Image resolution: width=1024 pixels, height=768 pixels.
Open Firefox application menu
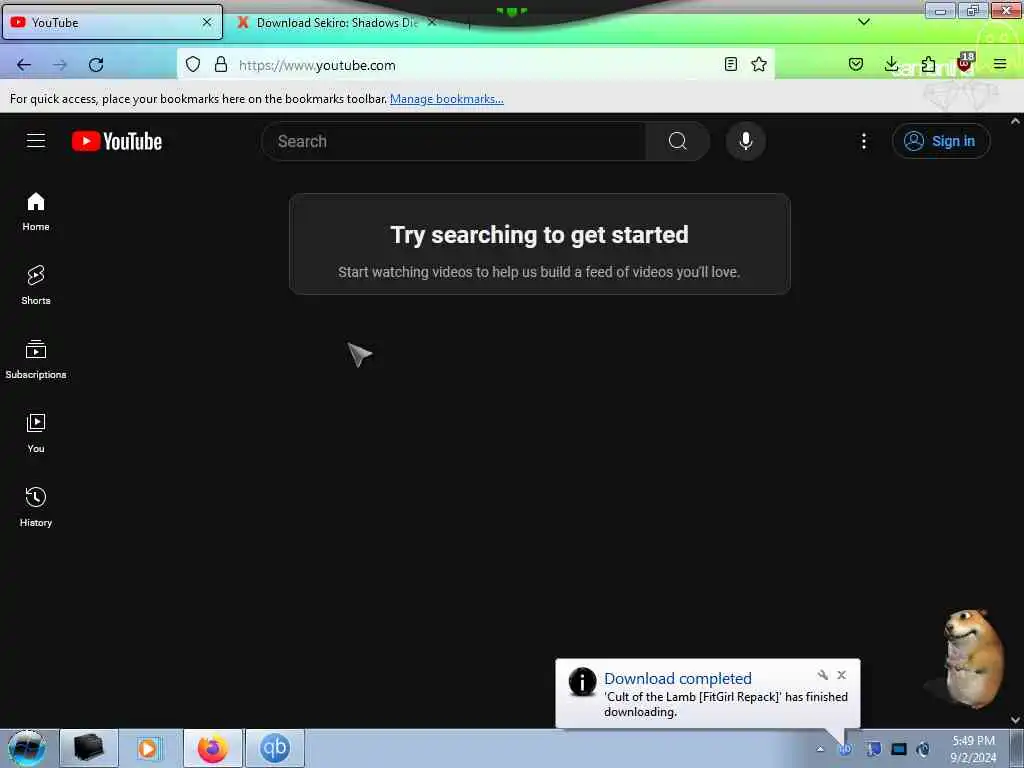click(x=1000, y=64)
